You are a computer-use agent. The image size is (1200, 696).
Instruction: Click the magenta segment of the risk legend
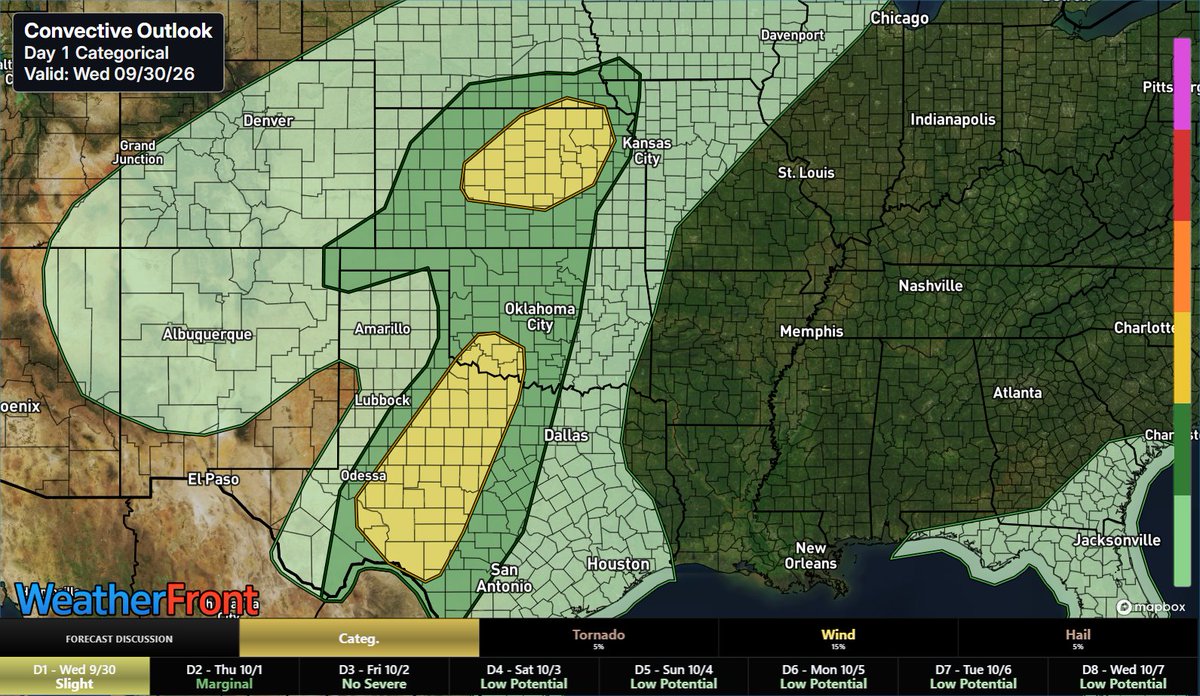click(1181, 85)
